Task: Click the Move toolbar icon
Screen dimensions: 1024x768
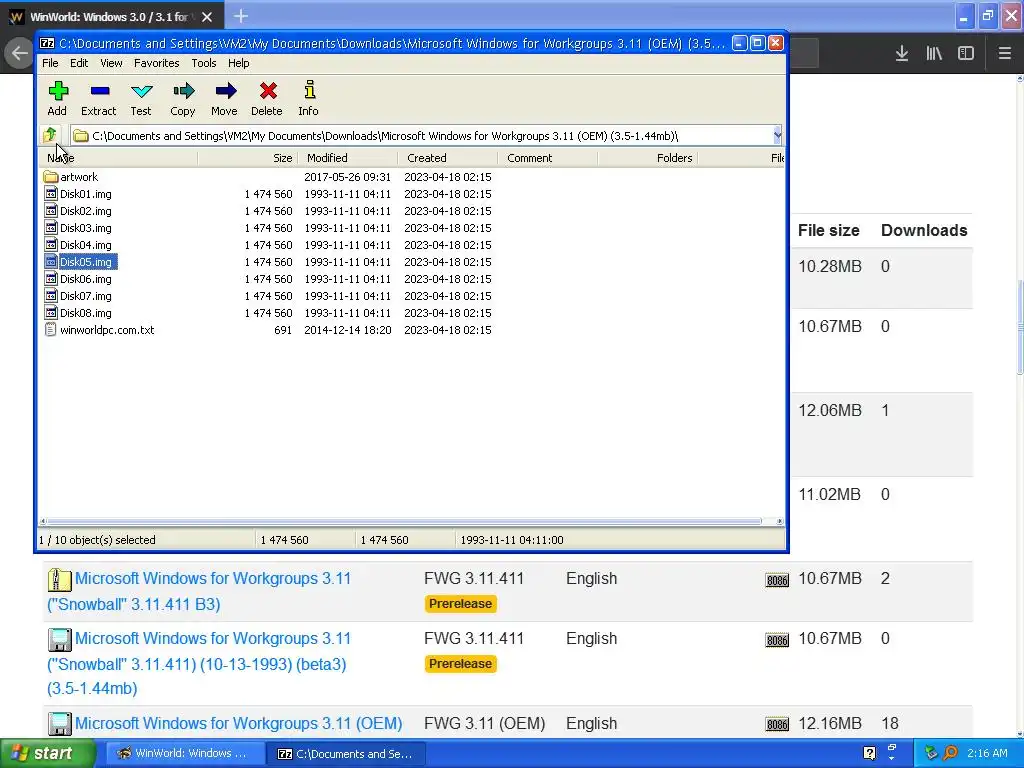Action: (225, 98)
